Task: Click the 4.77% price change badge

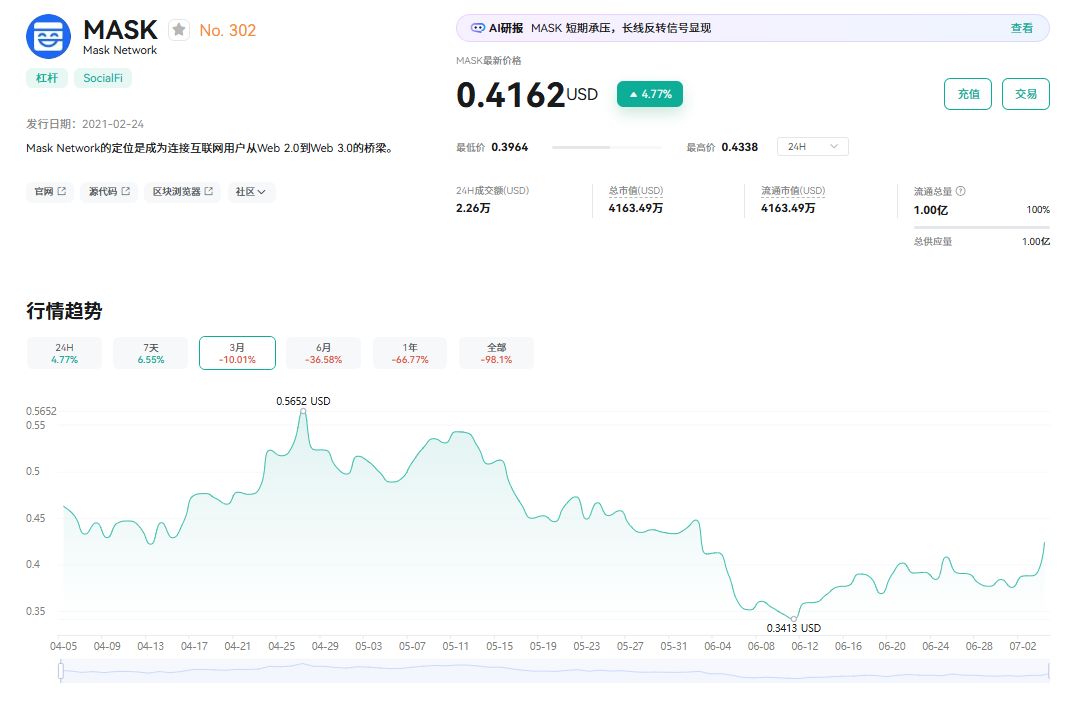Action: [650, 94]
